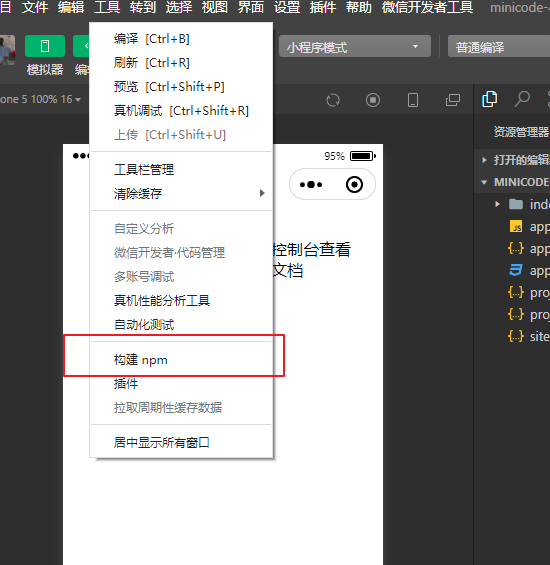Choose 刷新 [Ctrl+R] menu entry
The width and height of the screenshot is (550, 565).
[x=181, y=63]
